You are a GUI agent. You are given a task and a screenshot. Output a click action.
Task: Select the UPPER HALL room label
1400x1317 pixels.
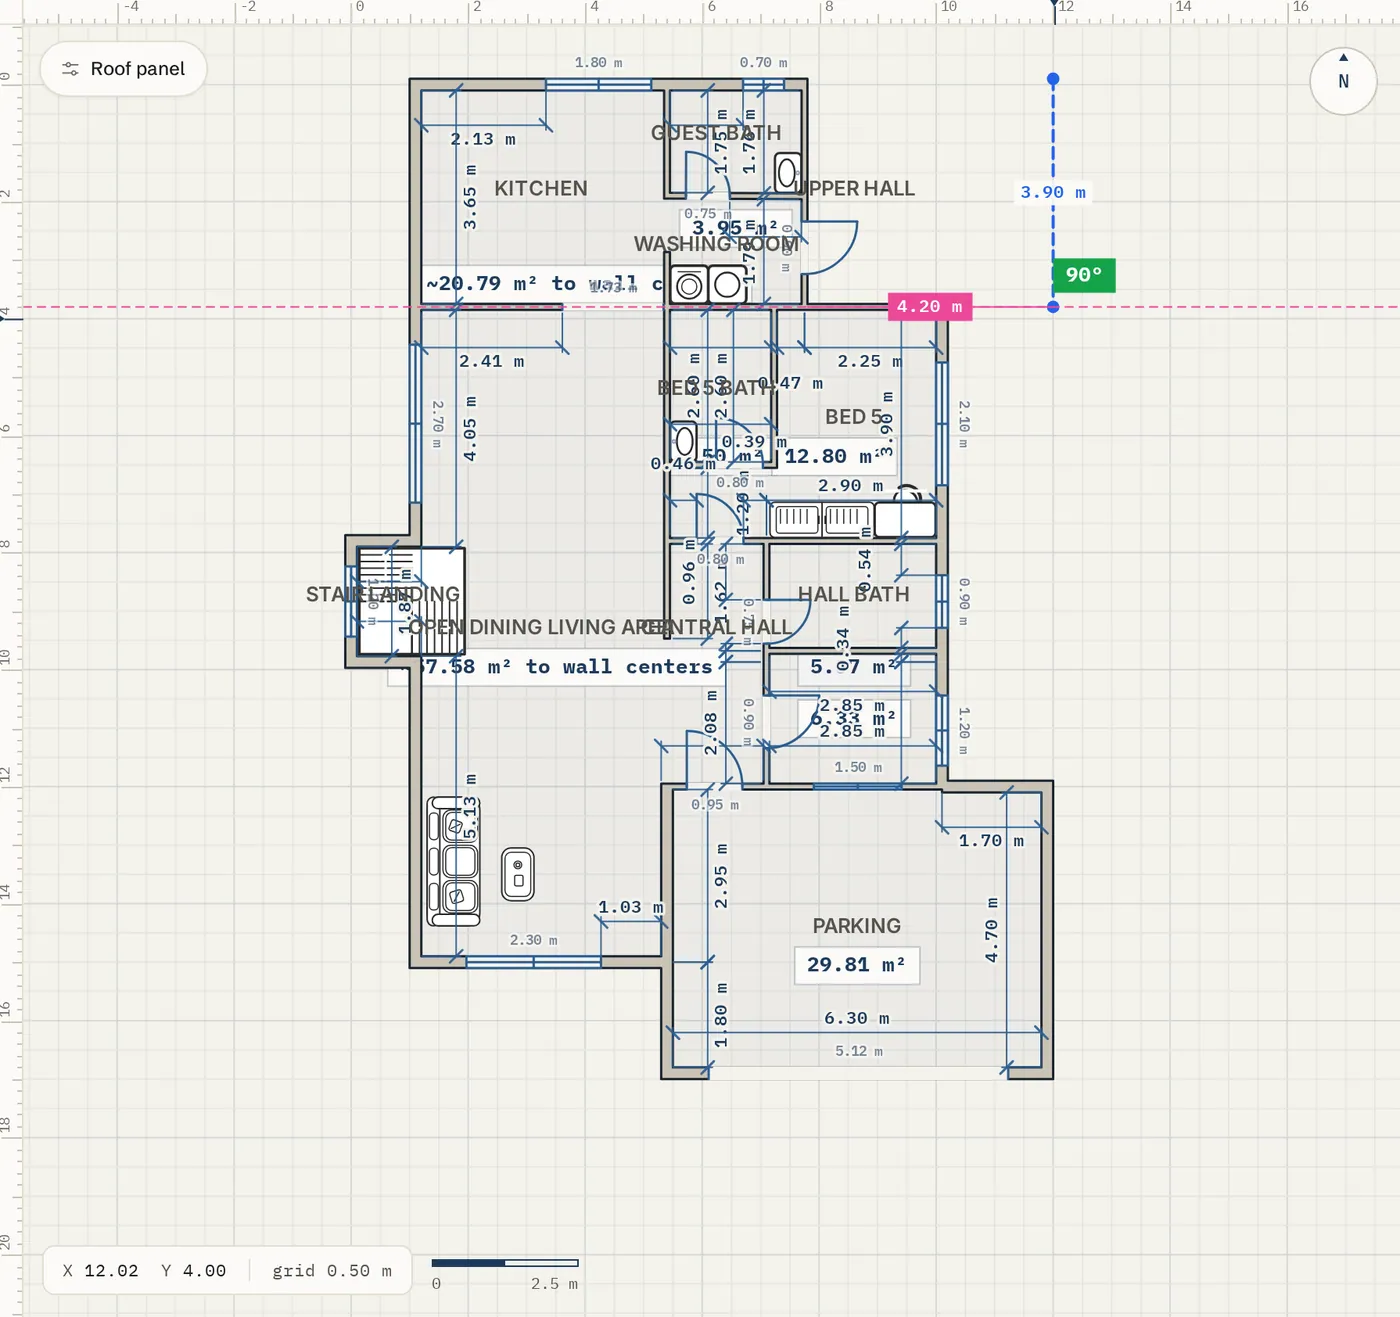[857, 188]
